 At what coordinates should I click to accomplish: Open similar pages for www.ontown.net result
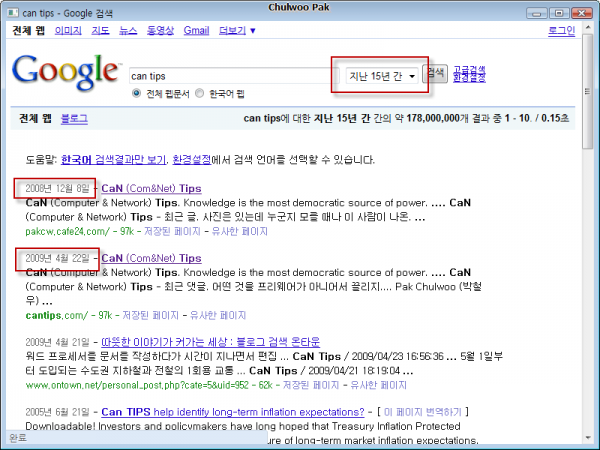[378, 385]
